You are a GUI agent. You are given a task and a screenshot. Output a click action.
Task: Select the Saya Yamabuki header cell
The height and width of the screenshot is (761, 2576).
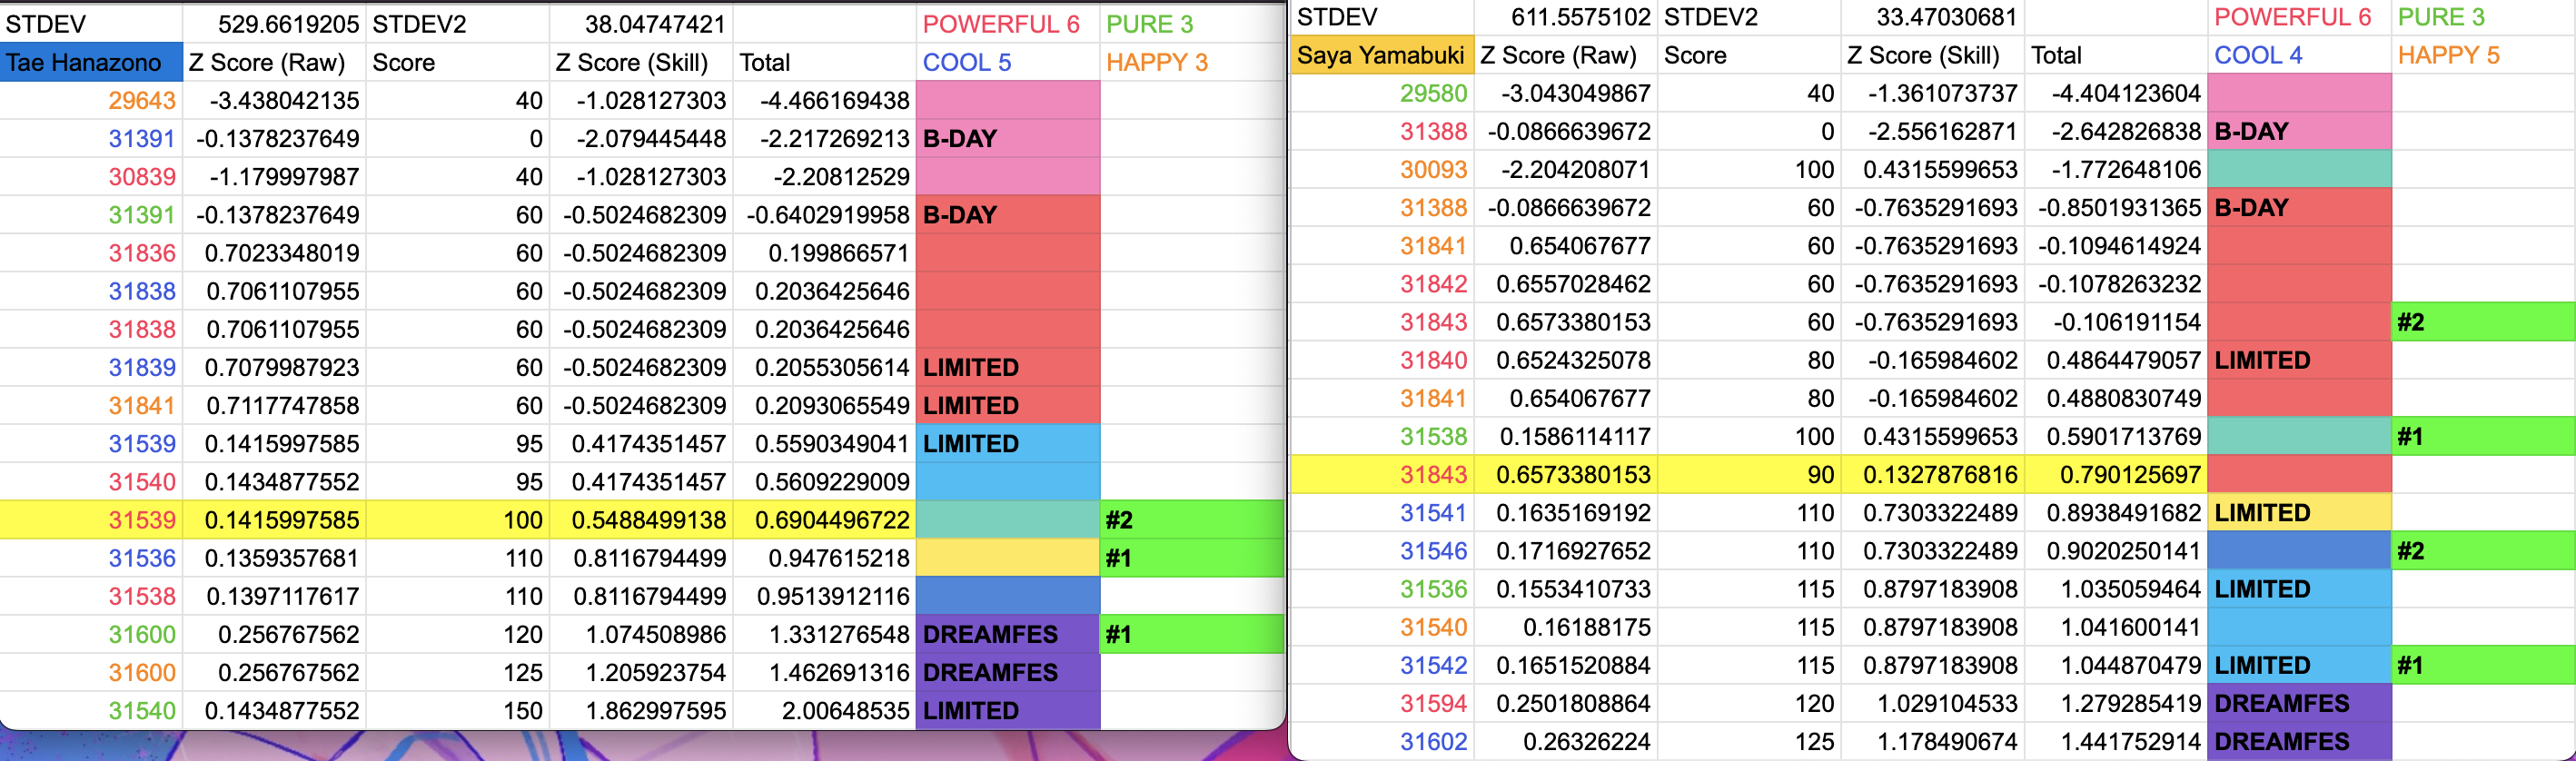[1382, 55]
